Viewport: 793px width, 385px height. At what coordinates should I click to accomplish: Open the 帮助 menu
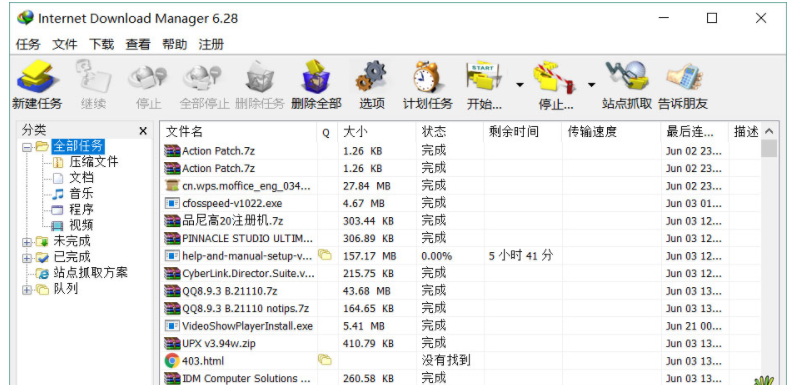(x=174, y=45)
